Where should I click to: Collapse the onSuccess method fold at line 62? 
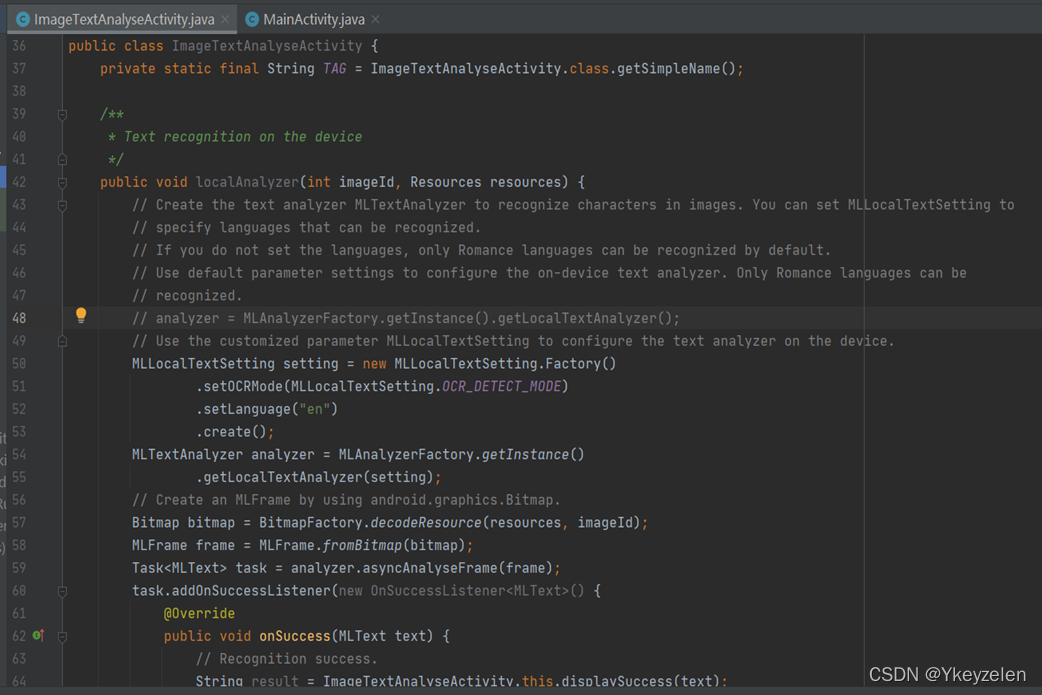(x=62, y=637)
